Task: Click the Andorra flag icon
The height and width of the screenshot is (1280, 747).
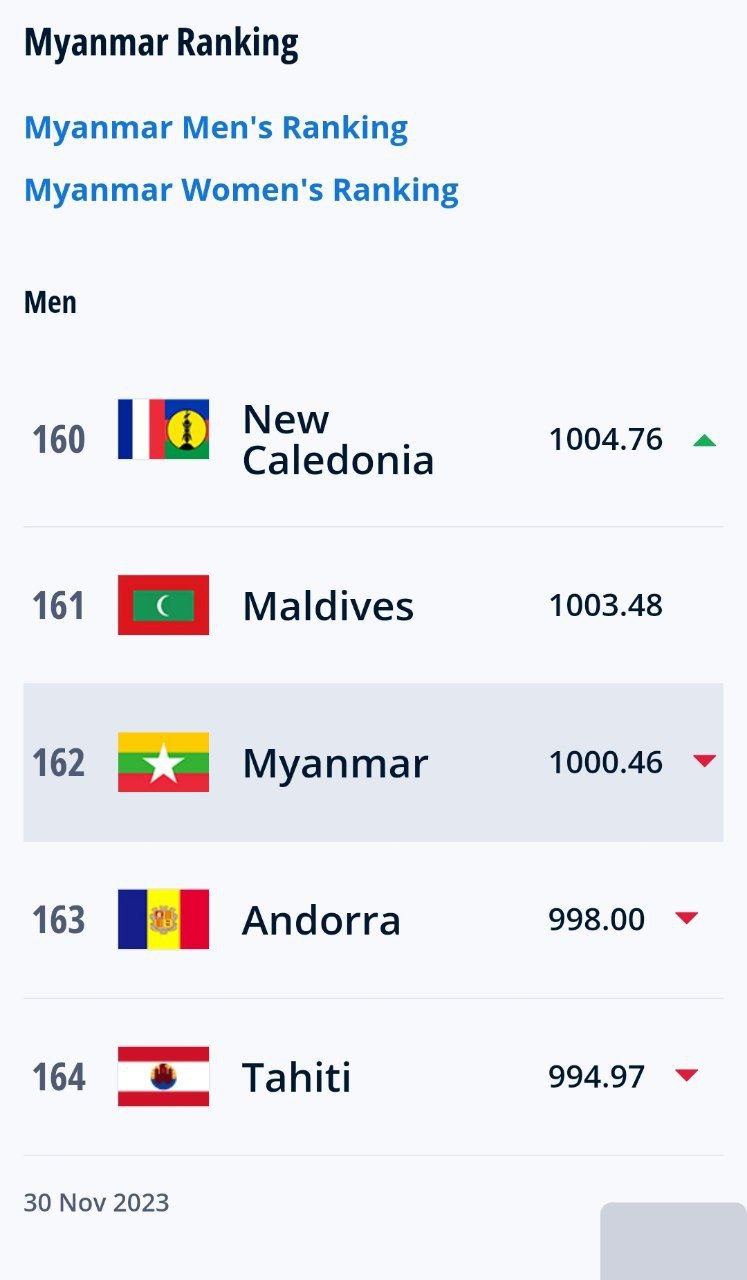Action: (x=163, y=919)
